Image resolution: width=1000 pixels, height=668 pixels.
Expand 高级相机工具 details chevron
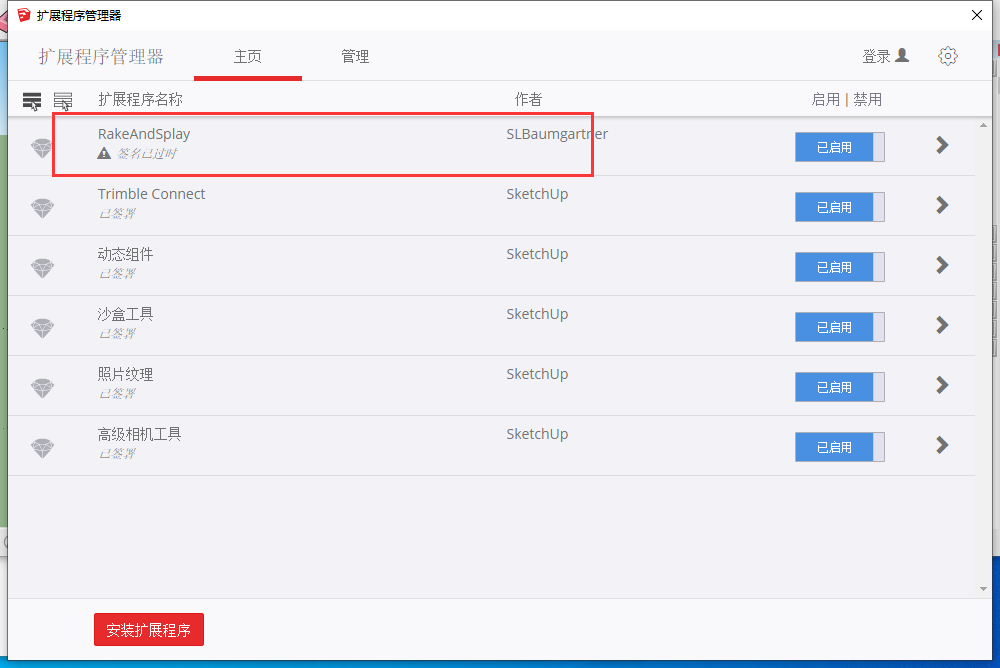tap(942, 445)
